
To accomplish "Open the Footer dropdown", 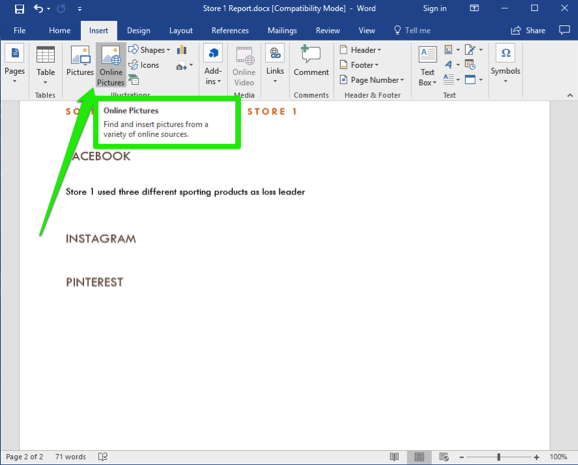I will 359,65.
